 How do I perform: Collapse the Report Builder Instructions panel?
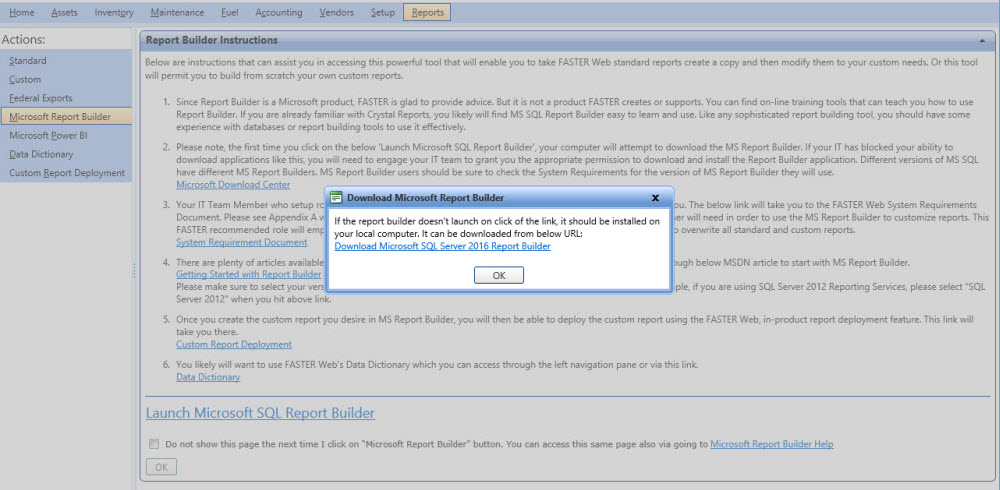click(x=982, y=40)
